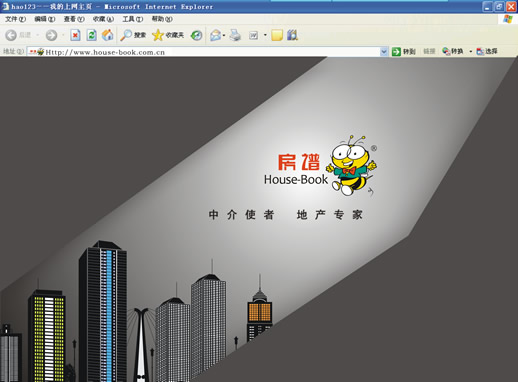Click the 选择 button on links bar
The image size is (518, 382).
click(x=487, y=51)
